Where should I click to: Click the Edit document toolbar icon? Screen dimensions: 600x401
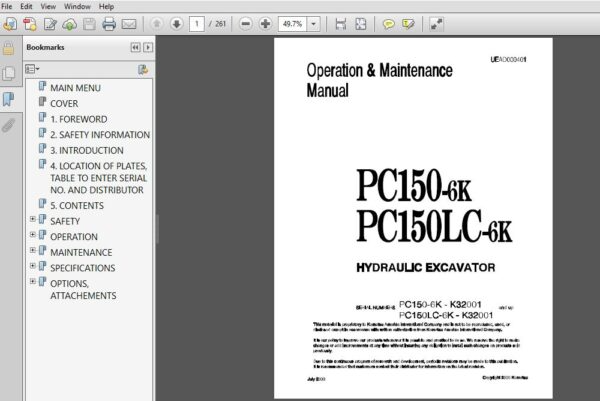coord(50,24)
